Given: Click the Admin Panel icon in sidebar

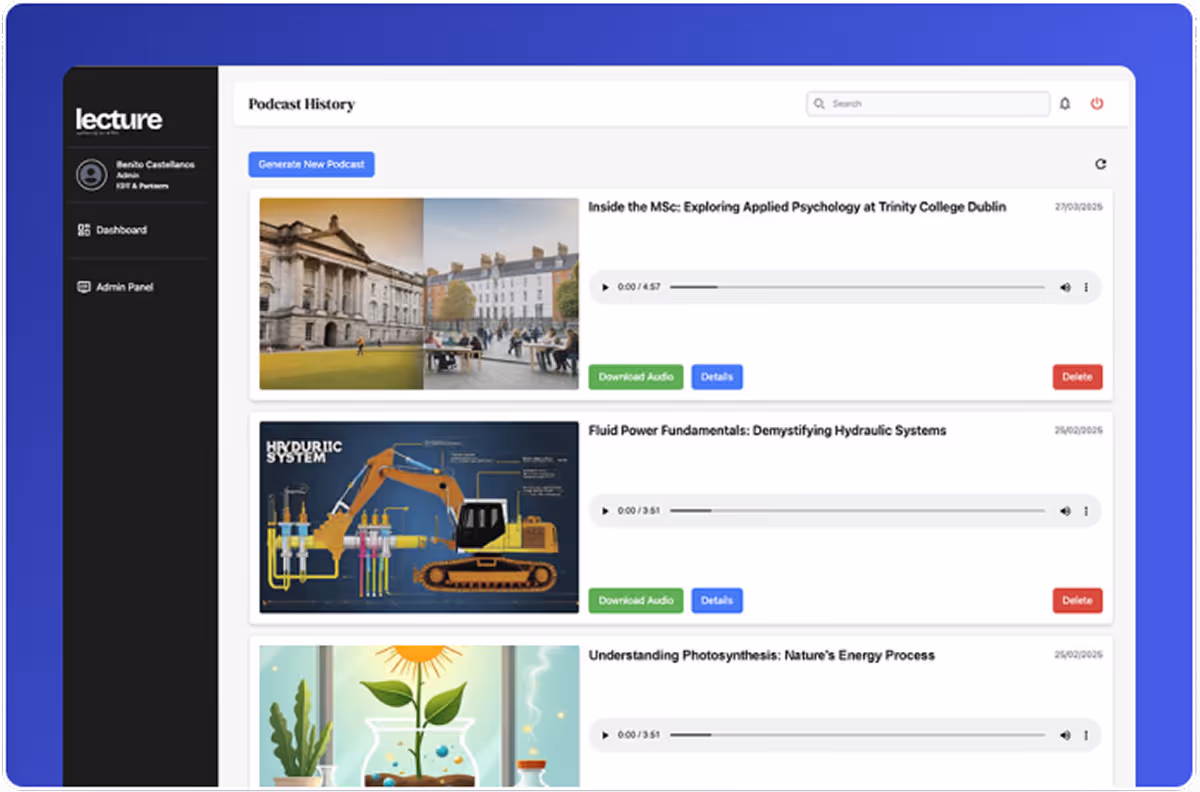Looking at the screenshot, I should [84, 287].
